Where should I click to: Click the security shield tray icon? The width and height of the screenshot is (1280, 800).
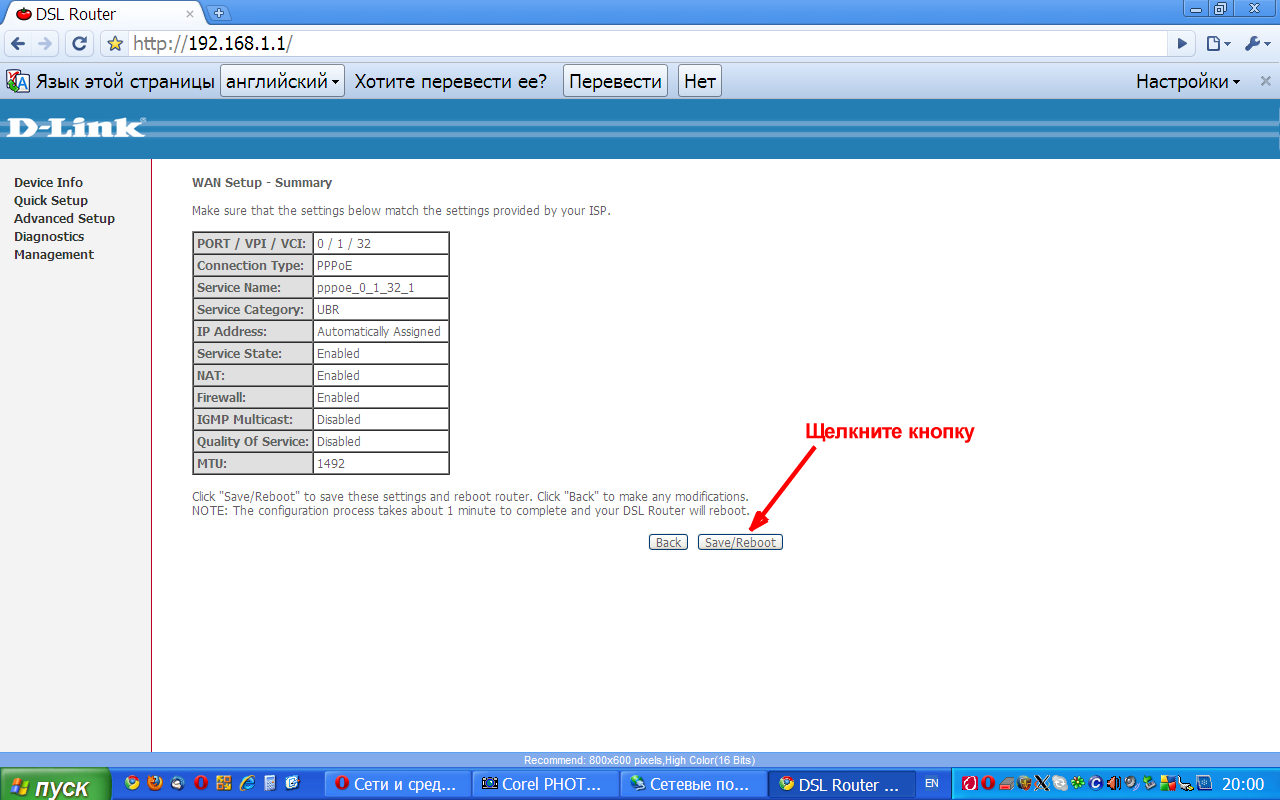pyautogui.click(x=1024, y=783)
